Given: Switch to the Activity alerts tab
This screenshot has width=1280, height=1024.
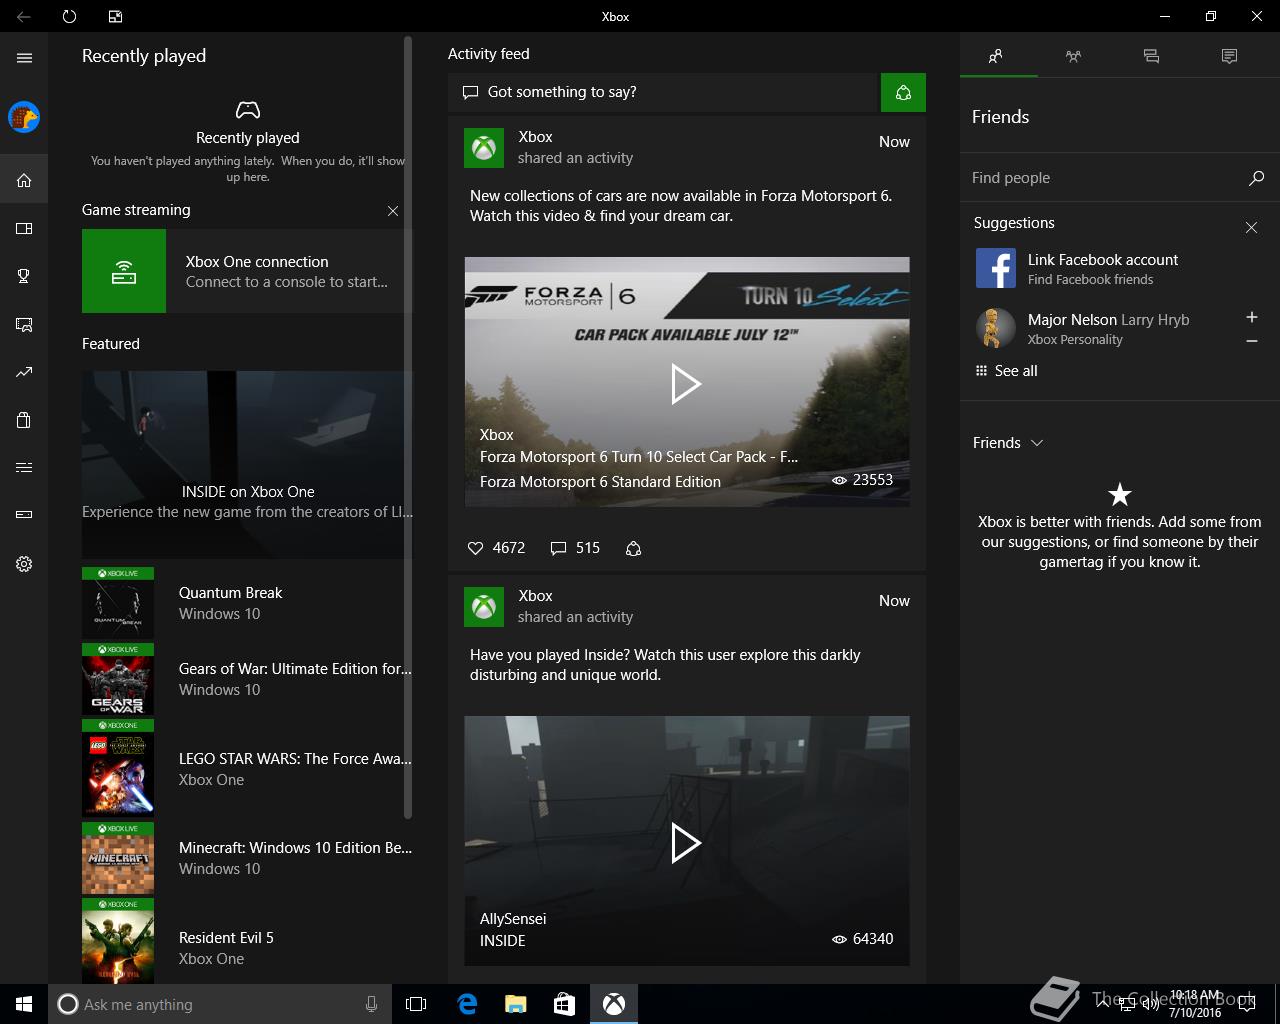Looking at the screenshot, I should [x=1229, y=57].
